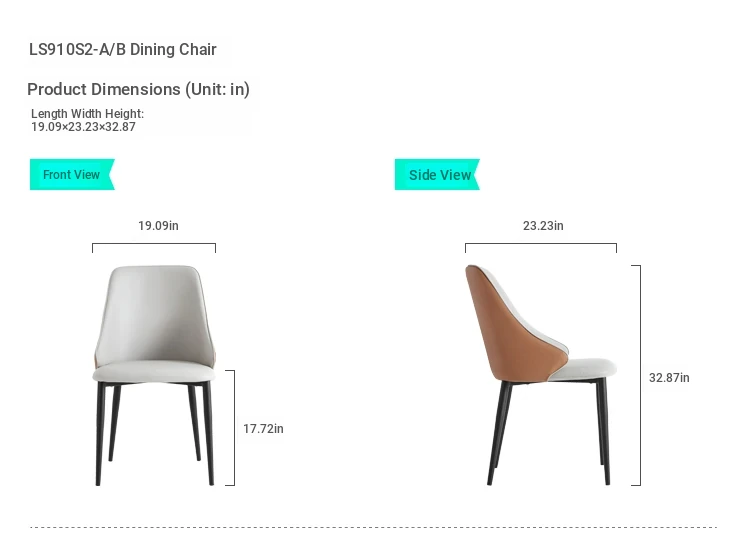Click the 17.72in seat height label

[263, 428]
